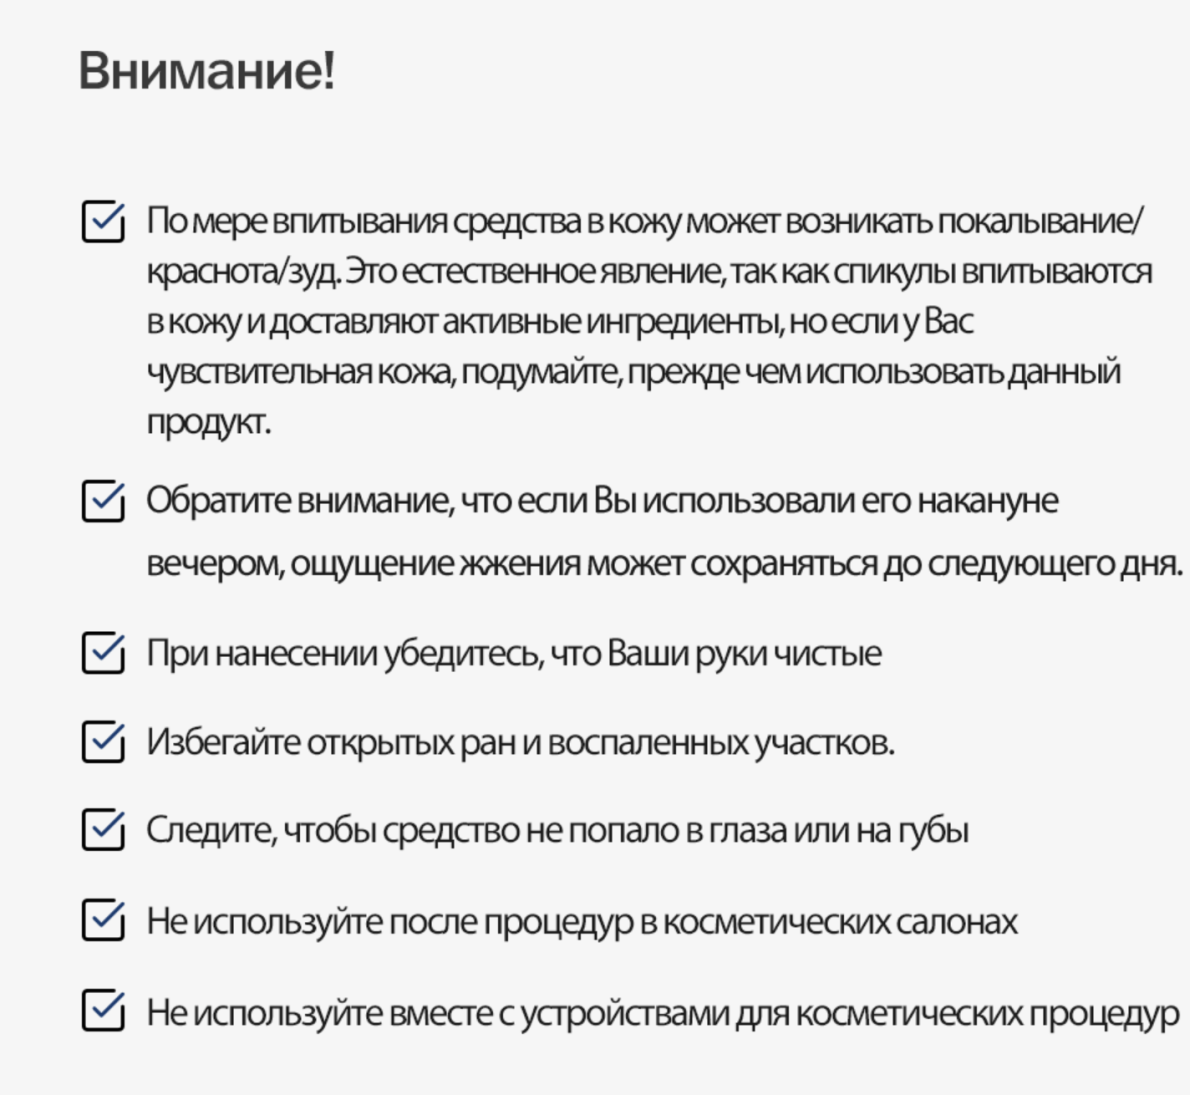This screenshot has height=1095, width=1200.
Task: Select the checkmark icon for "косметических салонах" item
Action: coord(102,921)
